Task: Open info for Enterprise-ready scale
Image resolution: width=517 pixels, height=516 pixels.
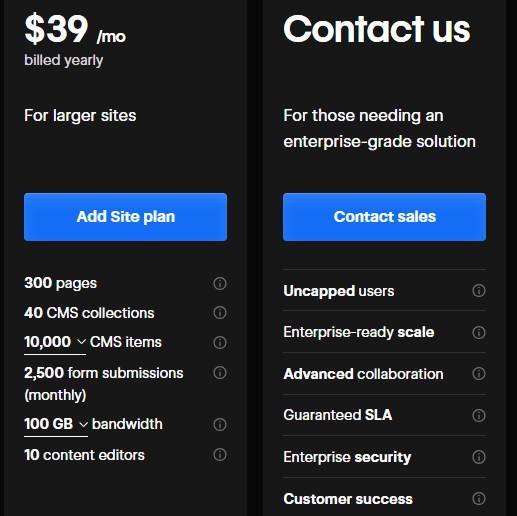Action: click(479, 332)
